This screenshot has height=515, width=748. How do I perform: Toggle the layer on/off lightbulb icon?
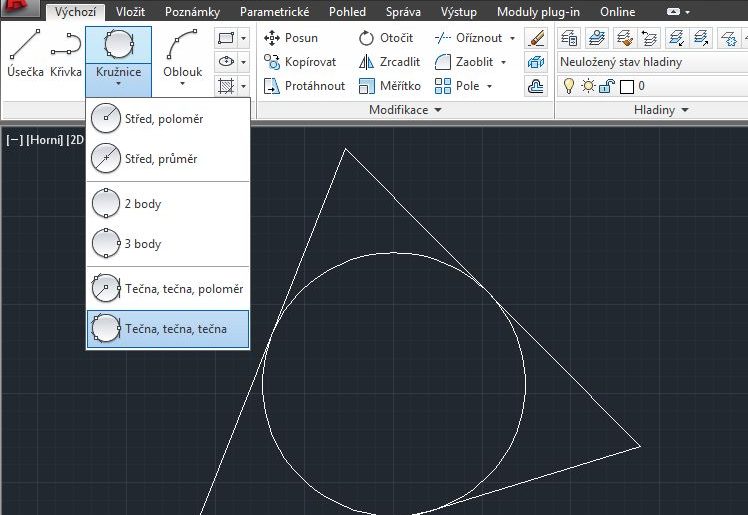tap(568, 86)
